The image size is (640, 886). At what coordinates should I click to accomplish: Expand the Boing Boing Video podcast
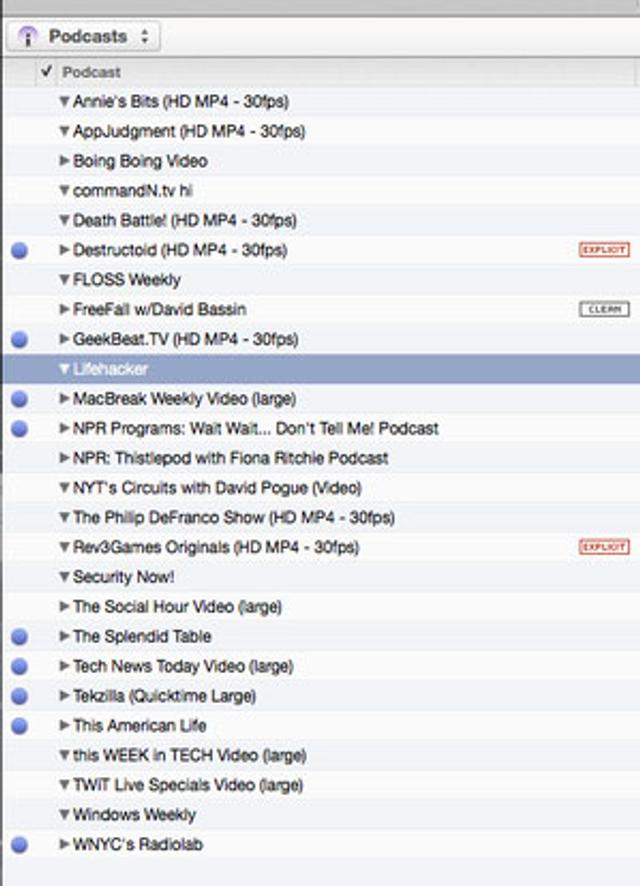pyautogui.click(x=64, y=161)
